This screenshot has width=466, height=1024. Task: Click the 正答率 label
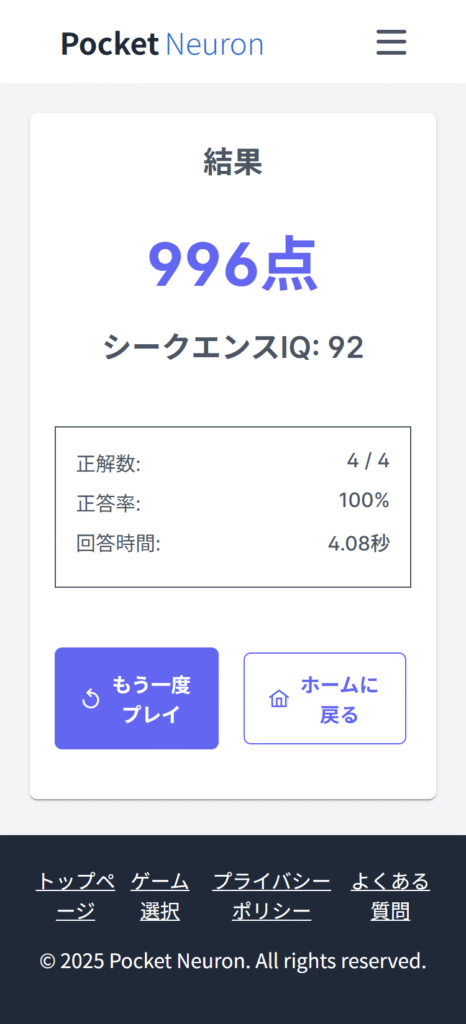(108, 504)
